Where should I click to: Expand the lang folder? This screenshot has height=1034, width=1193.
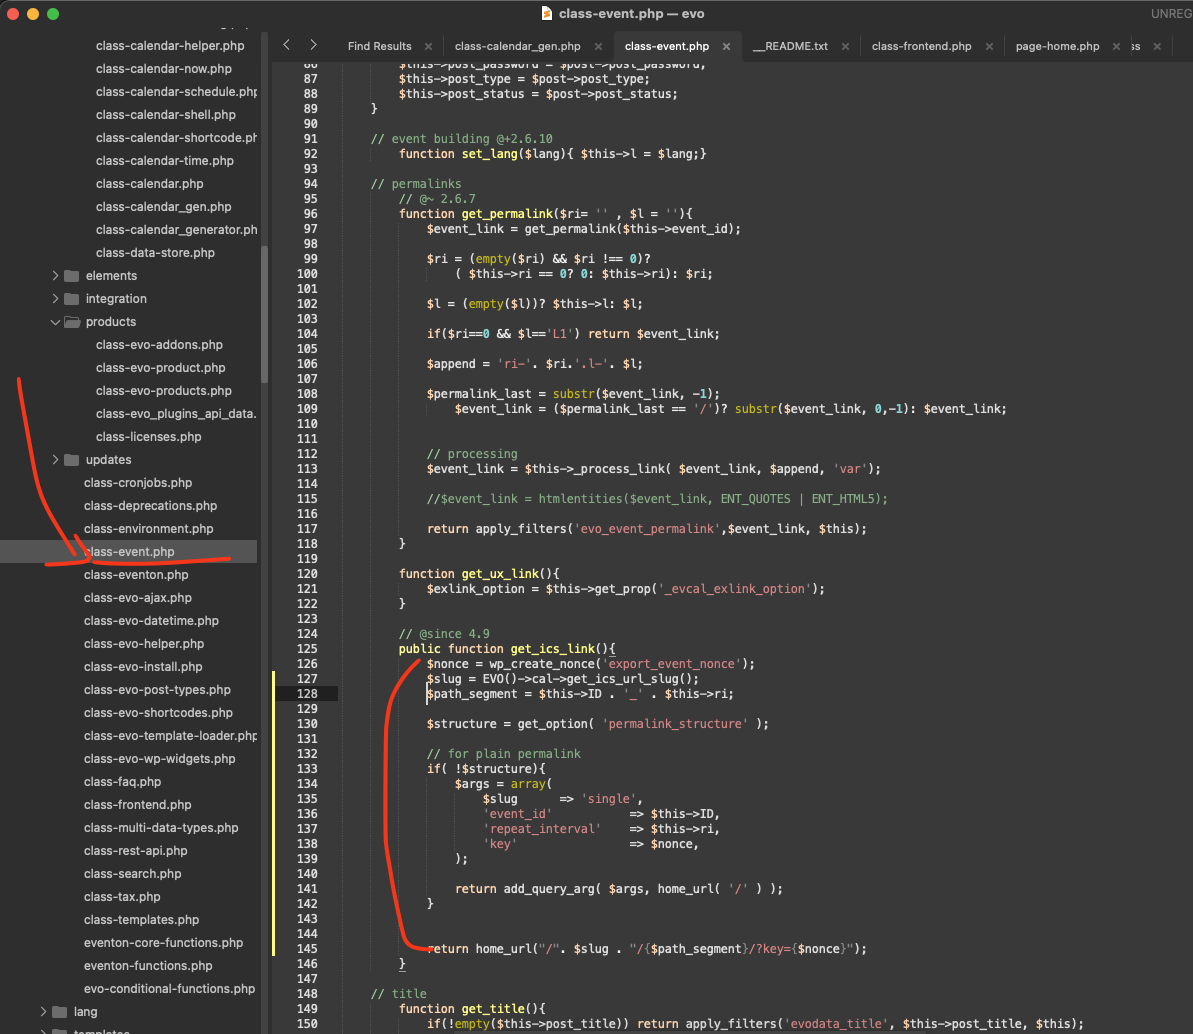(43, 1012)
